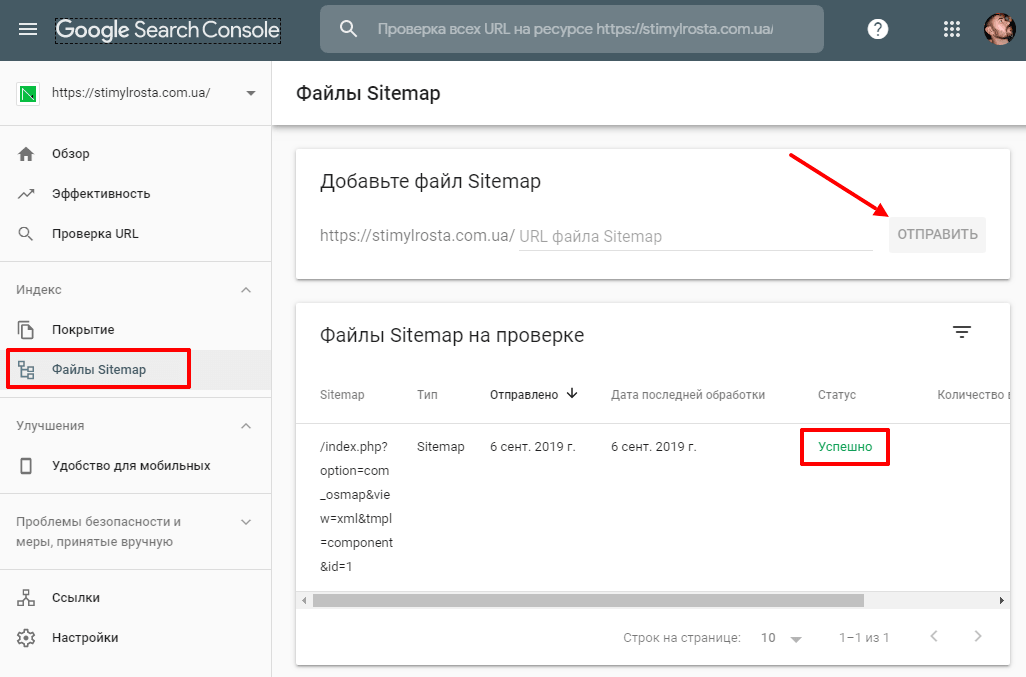This screenshot has height=677, width=1026.
Task: Click the Файлы Sitemap tree icon
Action: click(26, 370)
